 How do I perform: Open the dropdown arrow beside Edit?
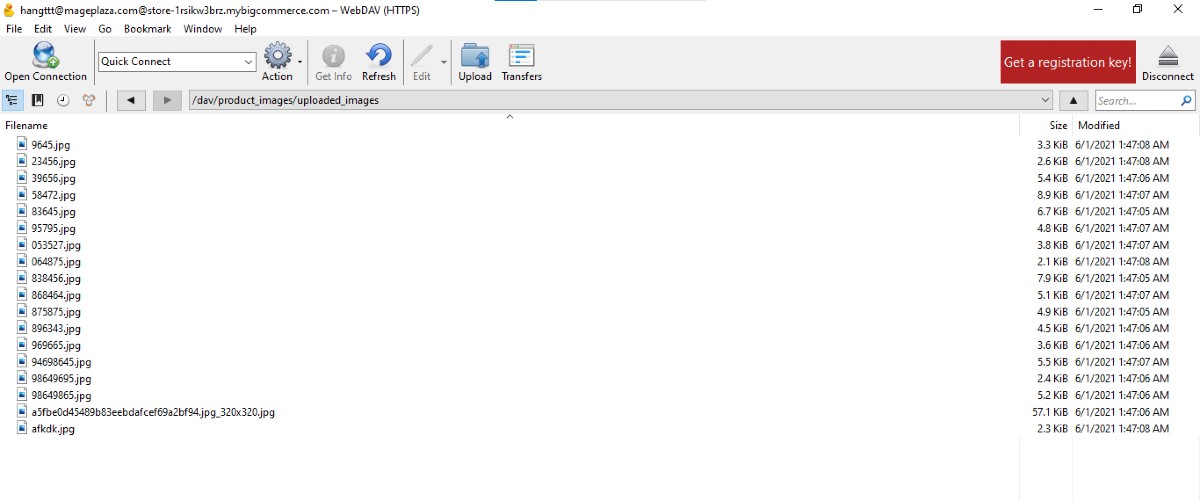[x=443, y=63]
